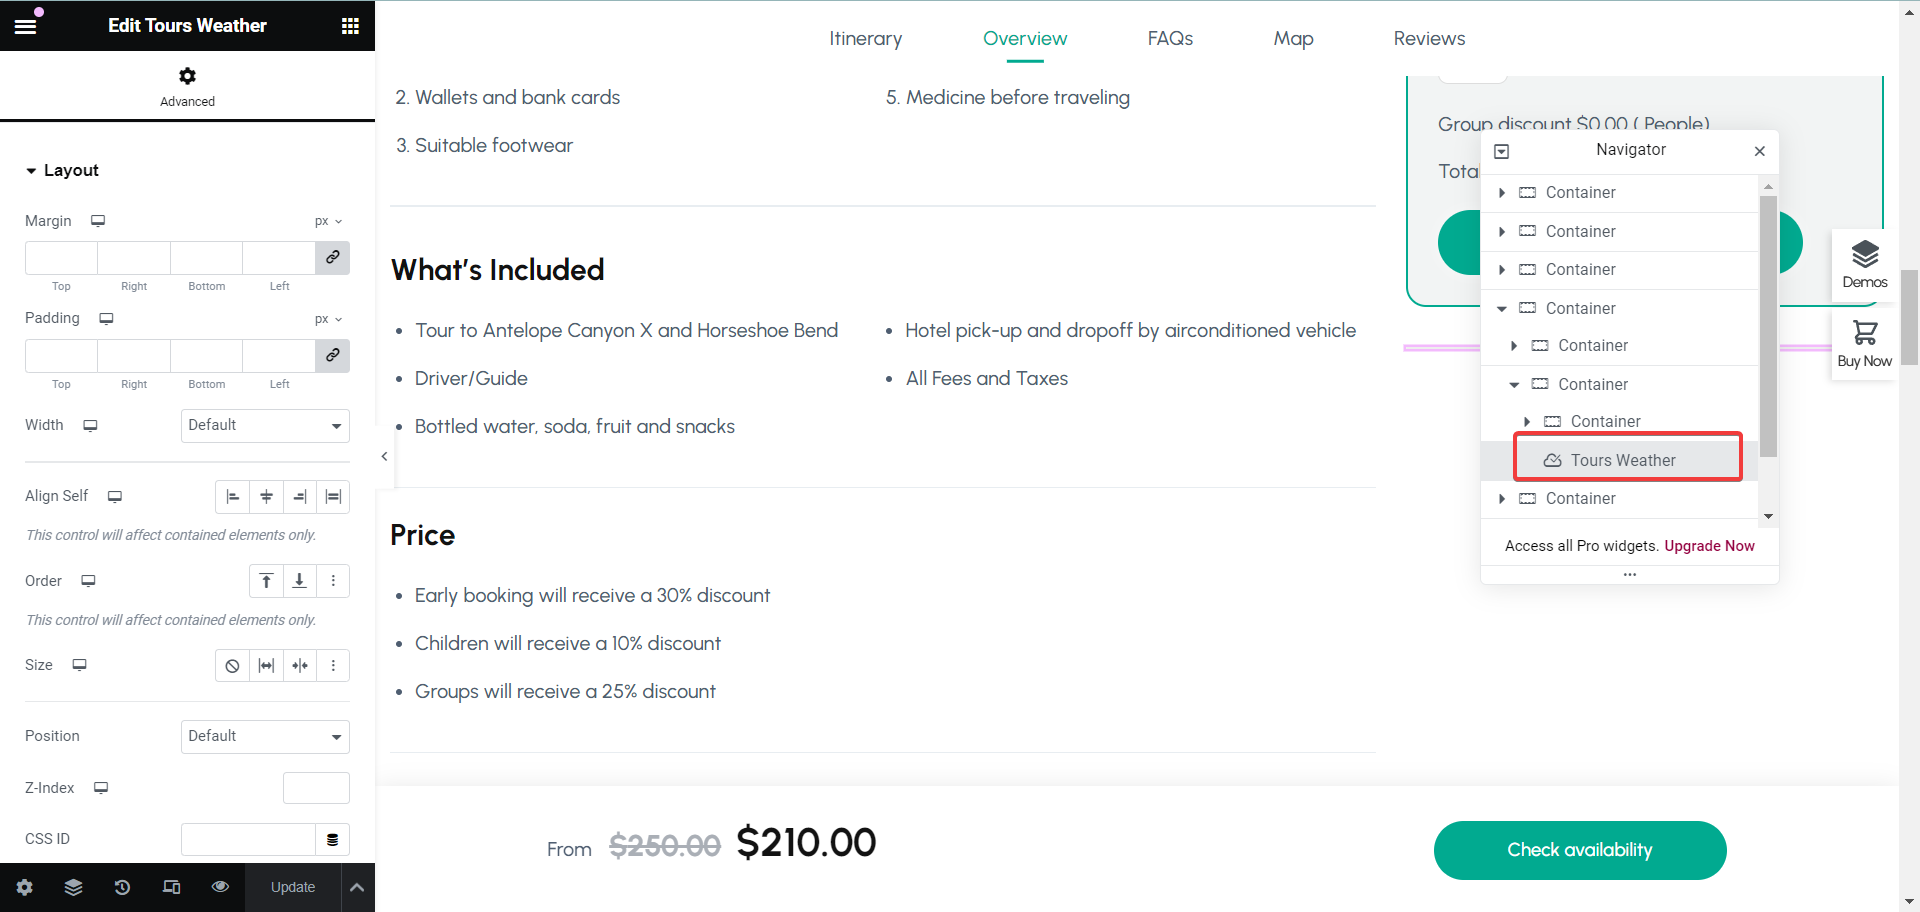Open the widgets grid panel
1920x912 pixels.
click(350, 26)
